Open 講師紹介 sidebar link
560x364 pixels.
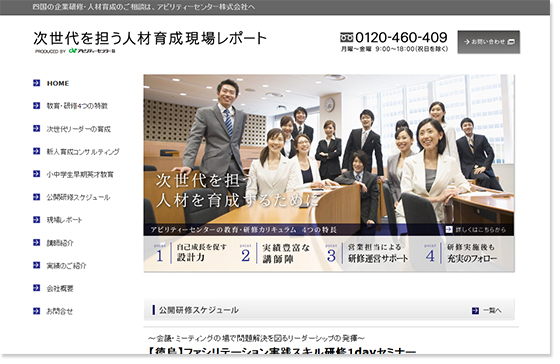pos(60,243)
